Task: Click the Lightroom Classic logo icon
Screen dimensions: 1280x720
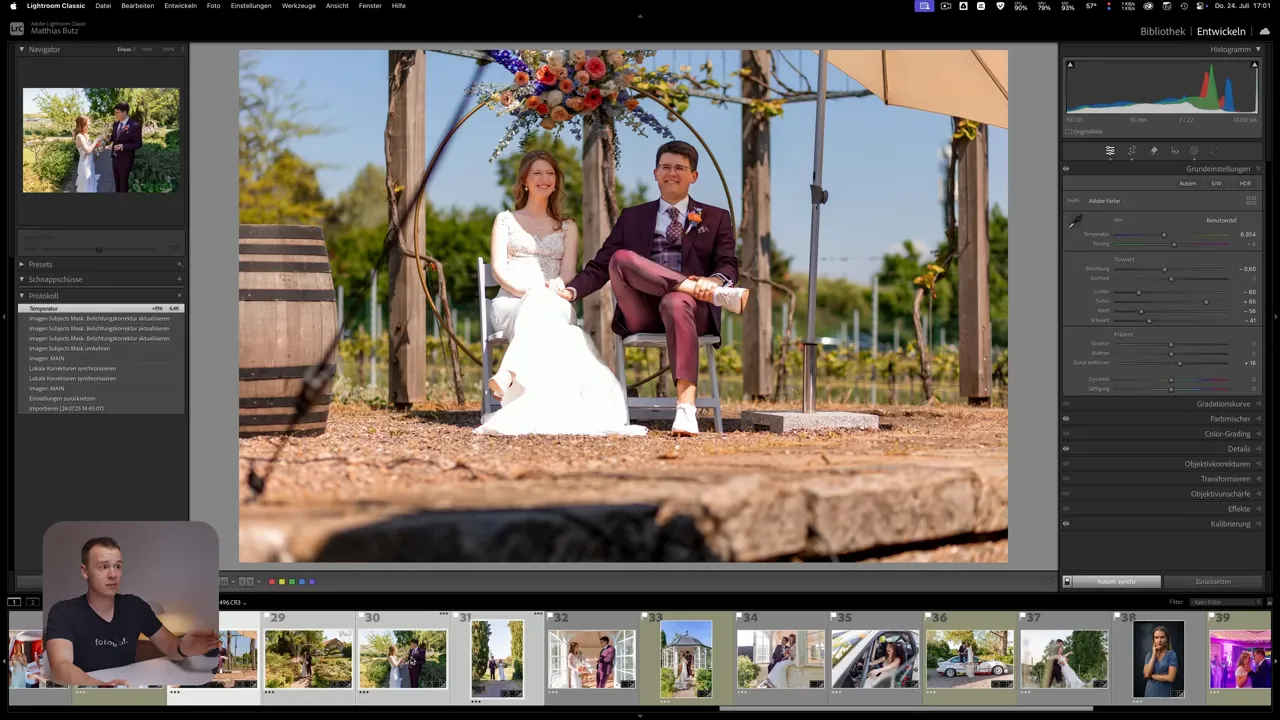Action: [15, 30]
